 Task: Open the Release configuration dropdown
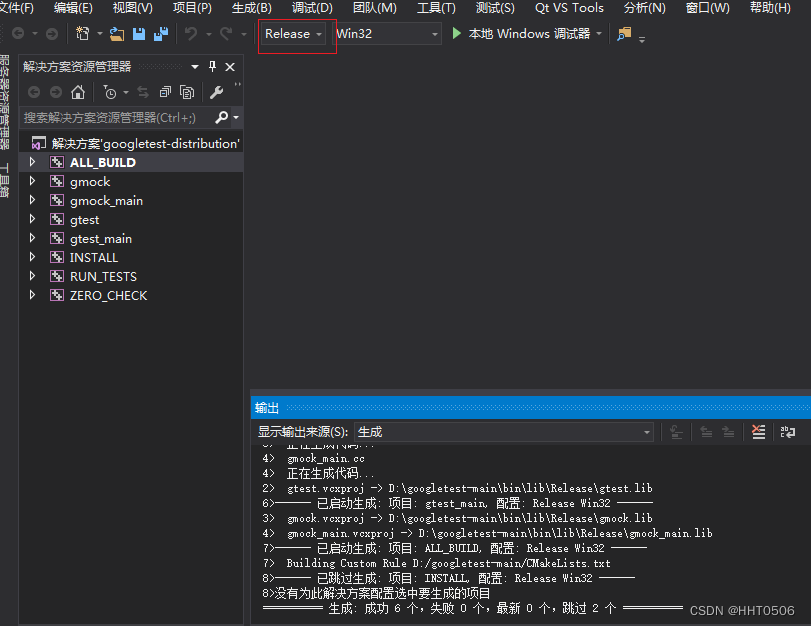click(x=293, y=34)
